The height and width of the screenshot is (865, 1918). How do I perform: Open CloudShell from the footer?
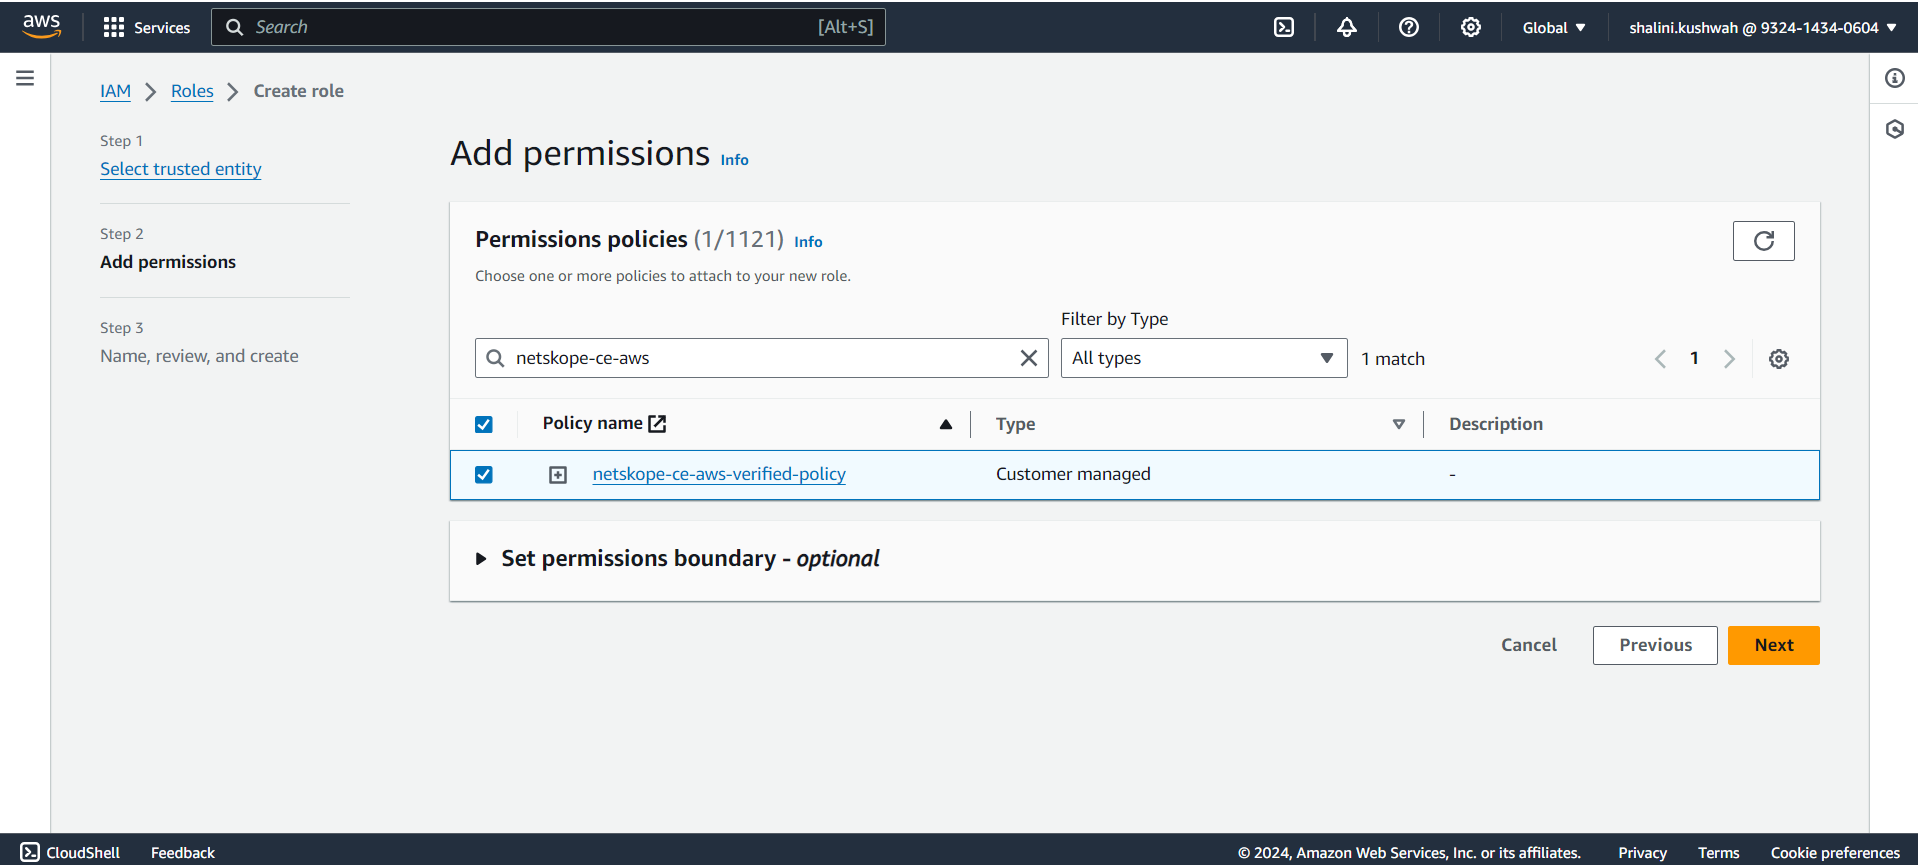(71, 852)
